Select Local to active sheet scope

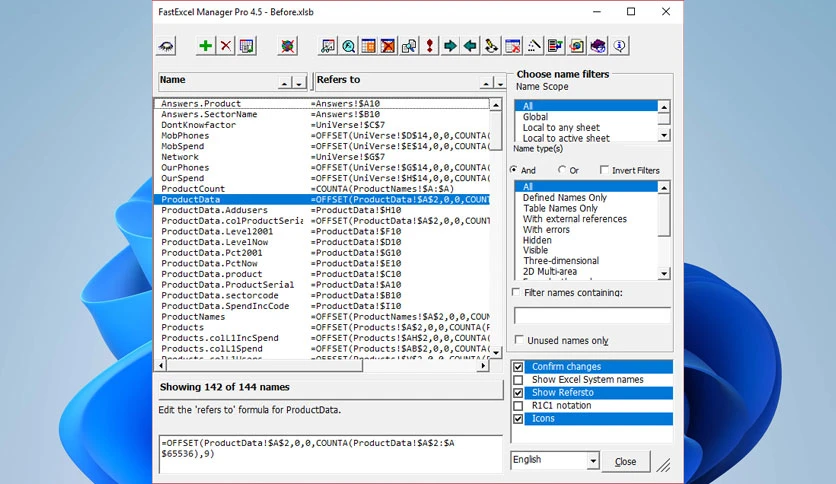(566, 138)
